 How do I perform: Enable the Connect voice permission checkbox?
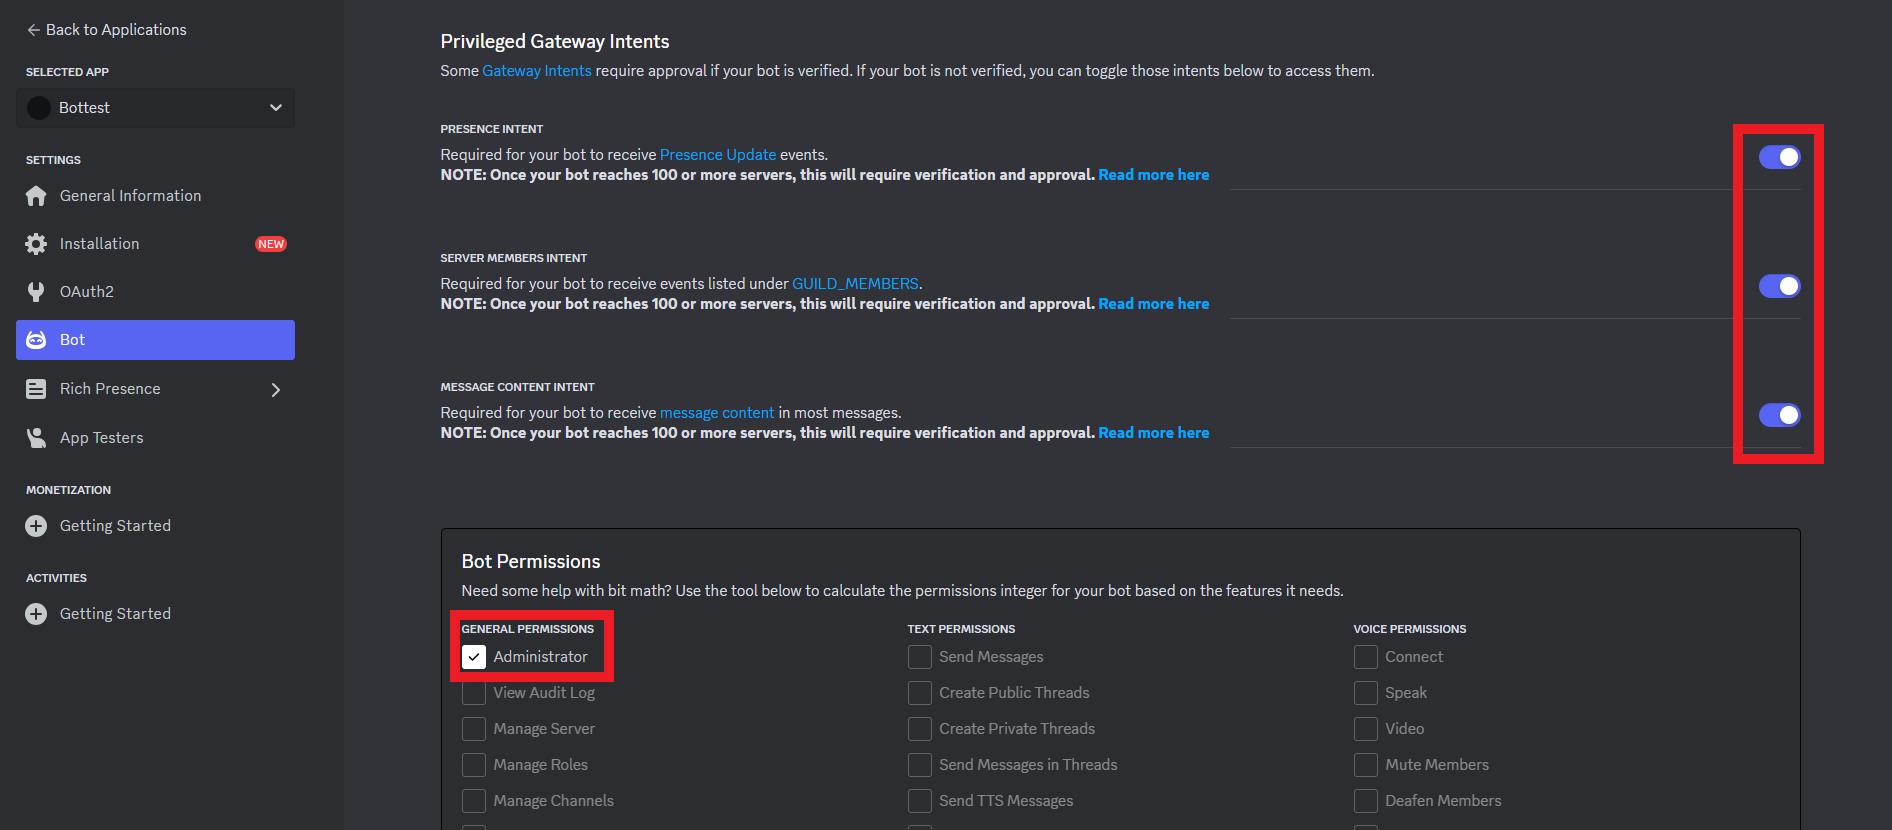pos(1366,657)
